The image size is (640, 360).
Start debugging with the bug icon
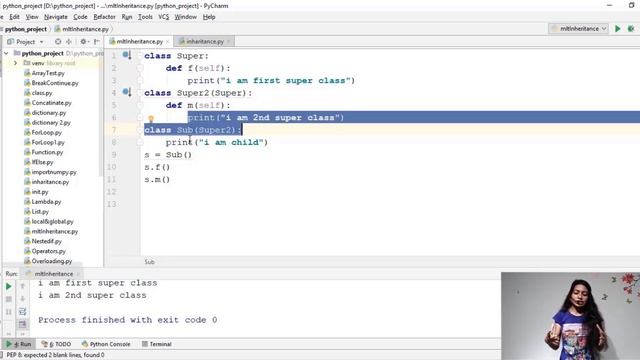tap(631, 29)
